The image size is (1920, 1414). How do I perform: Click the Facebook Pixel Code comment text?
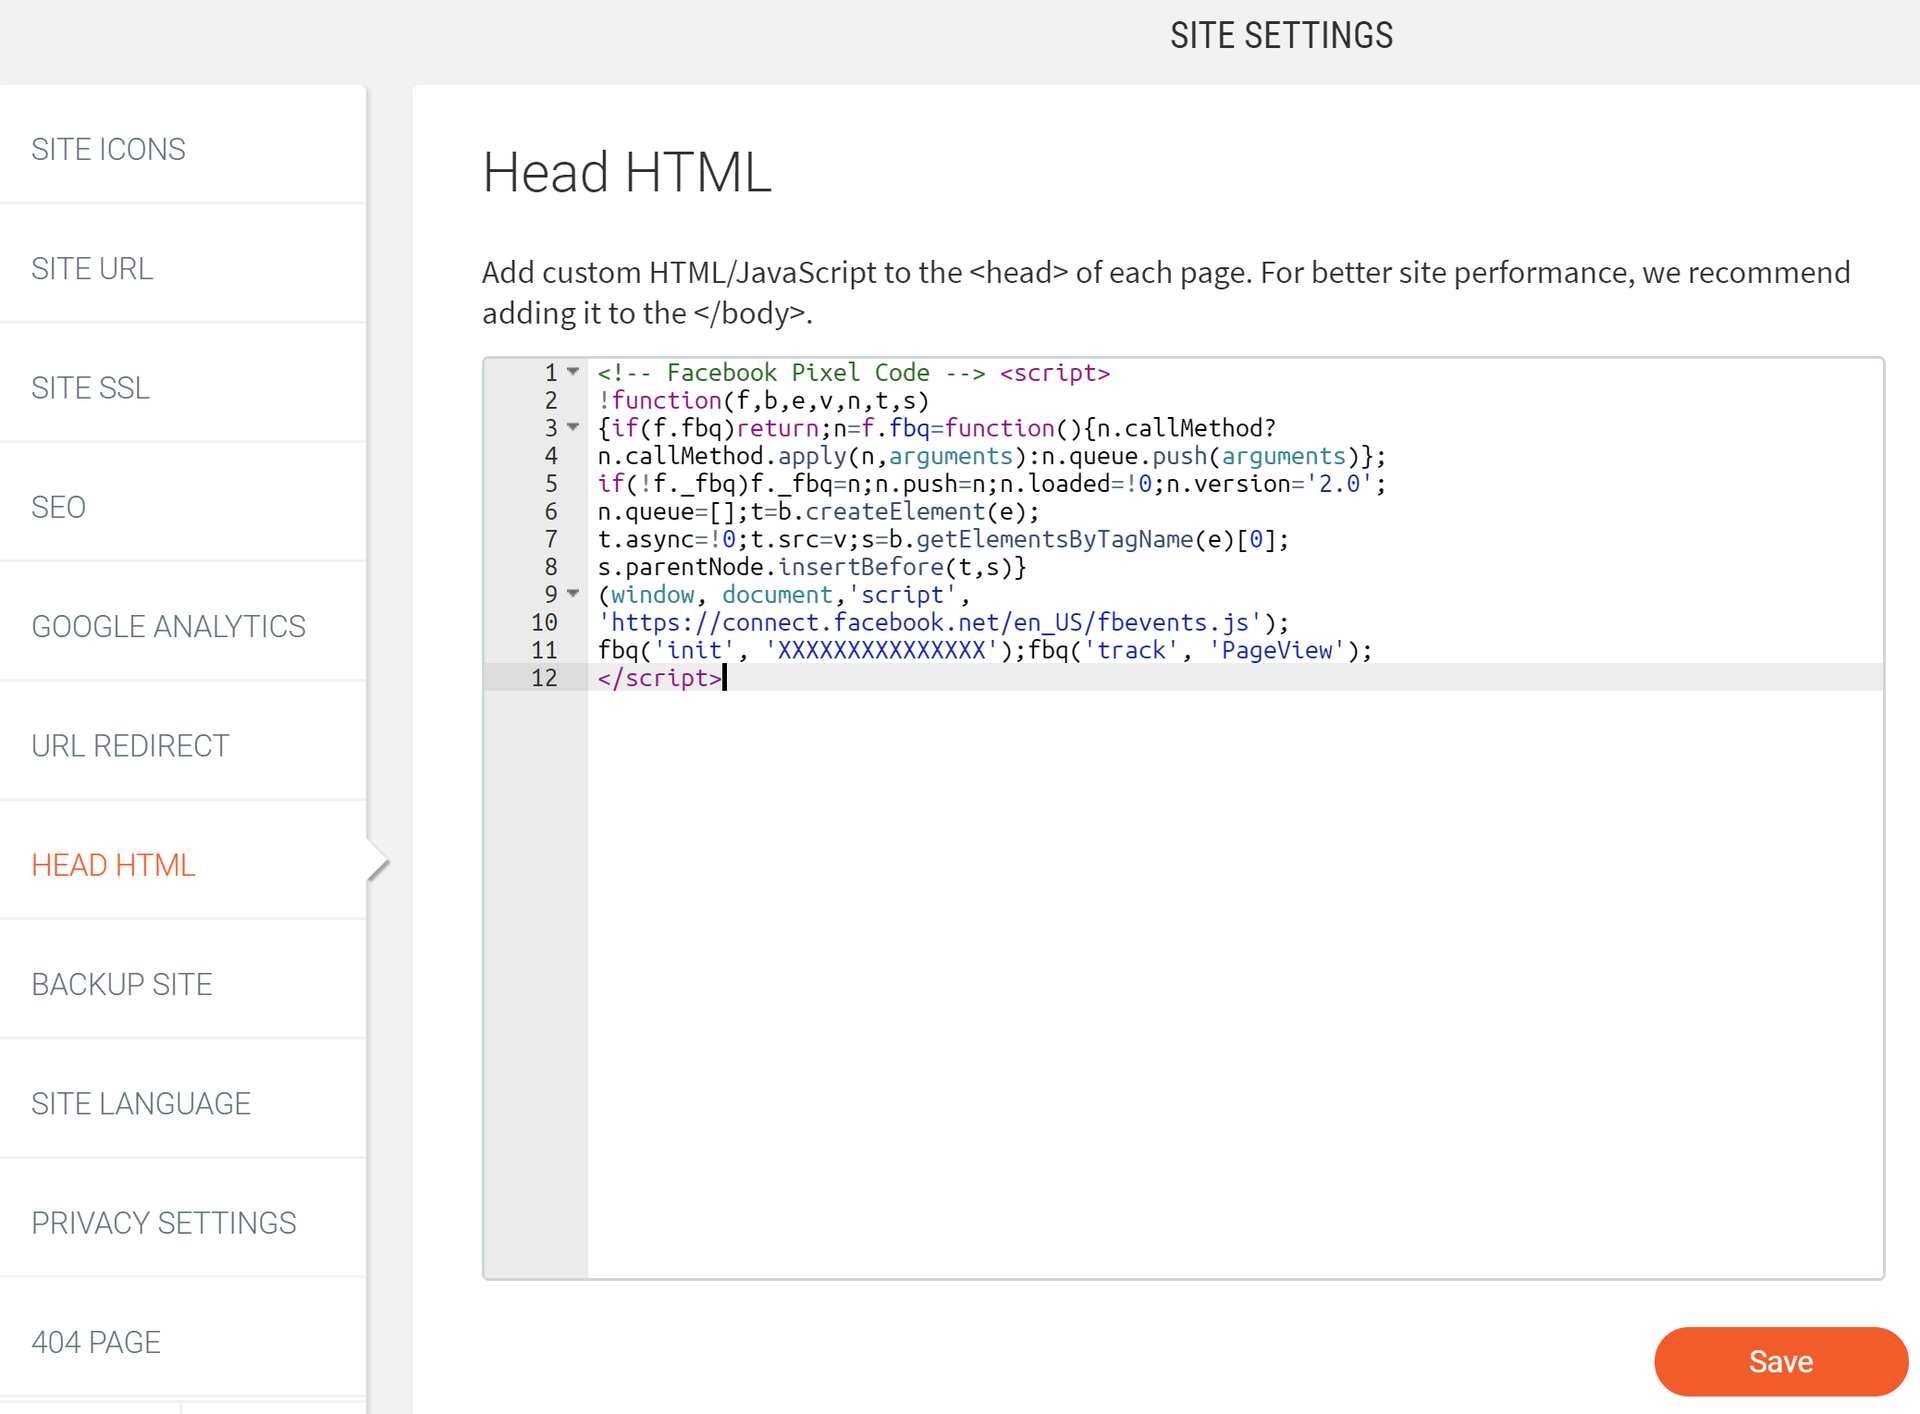pos(792,373)
